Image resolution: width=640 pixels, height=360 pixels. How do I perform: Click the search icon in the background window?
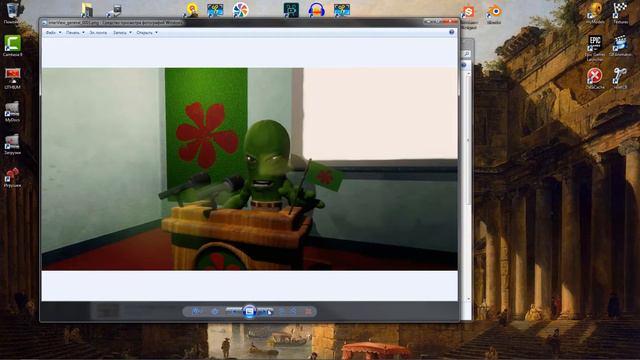467,54
